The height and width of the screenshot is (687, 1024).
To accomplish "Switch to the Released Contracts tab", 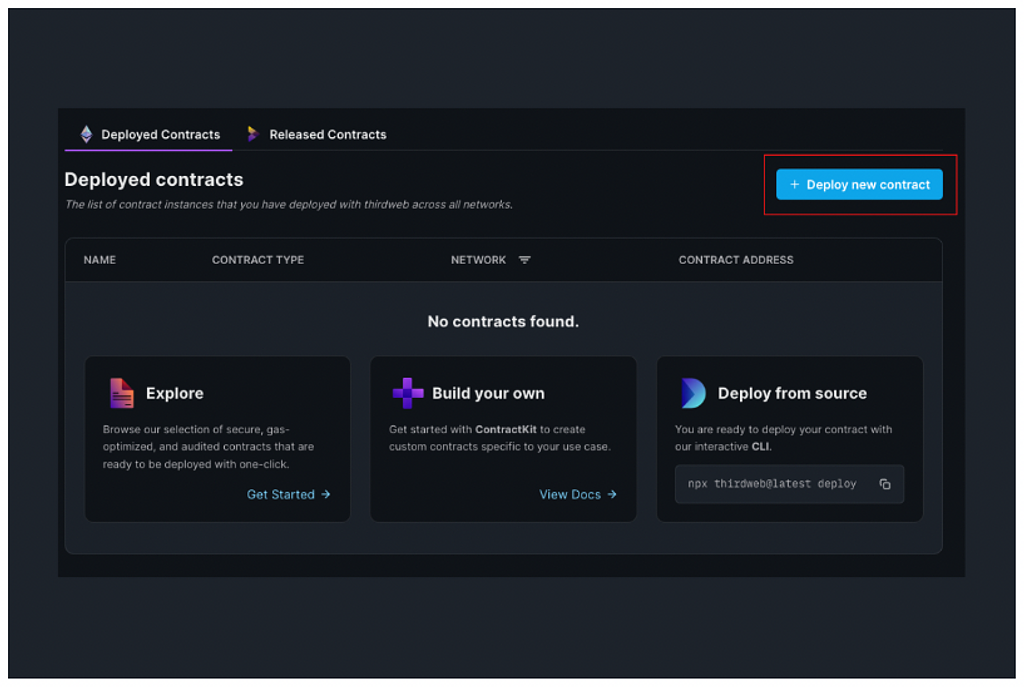I will 327,134.
